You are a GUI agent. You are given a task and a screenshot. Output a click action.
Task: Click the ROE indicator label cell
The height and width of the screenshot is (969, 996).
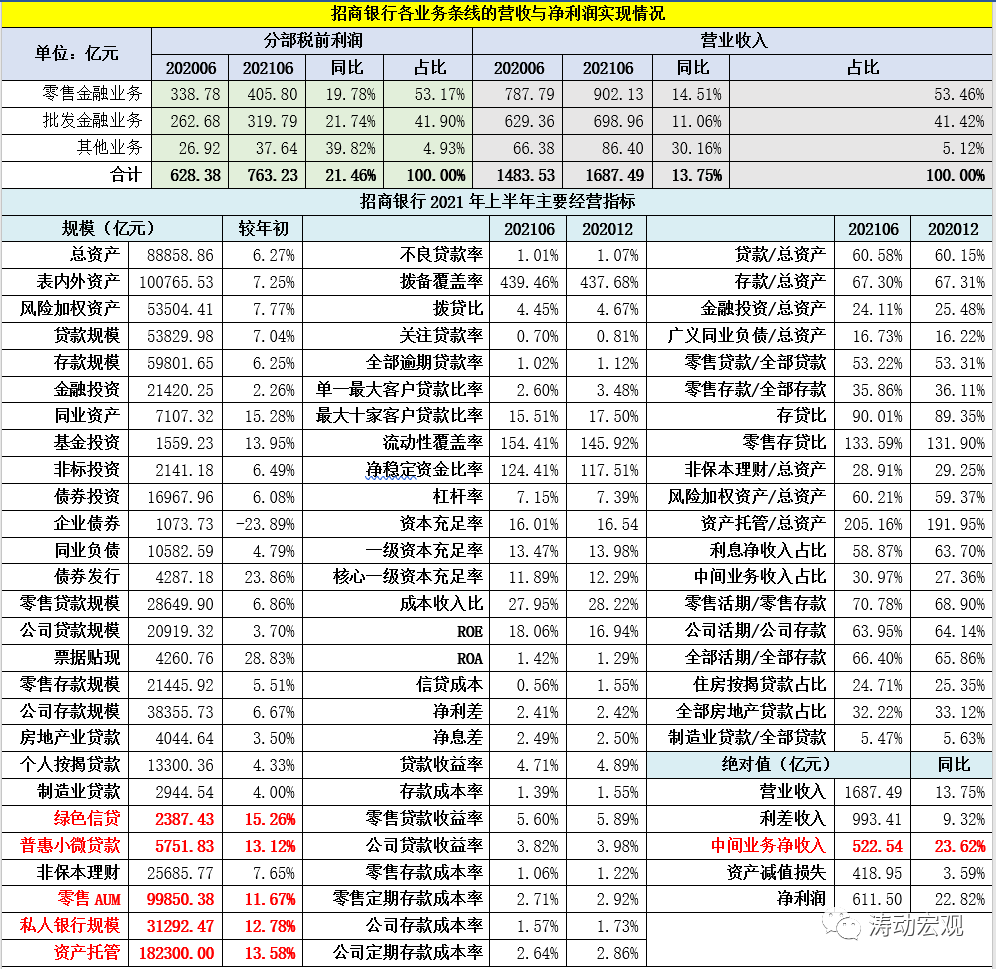coord(469,630)
